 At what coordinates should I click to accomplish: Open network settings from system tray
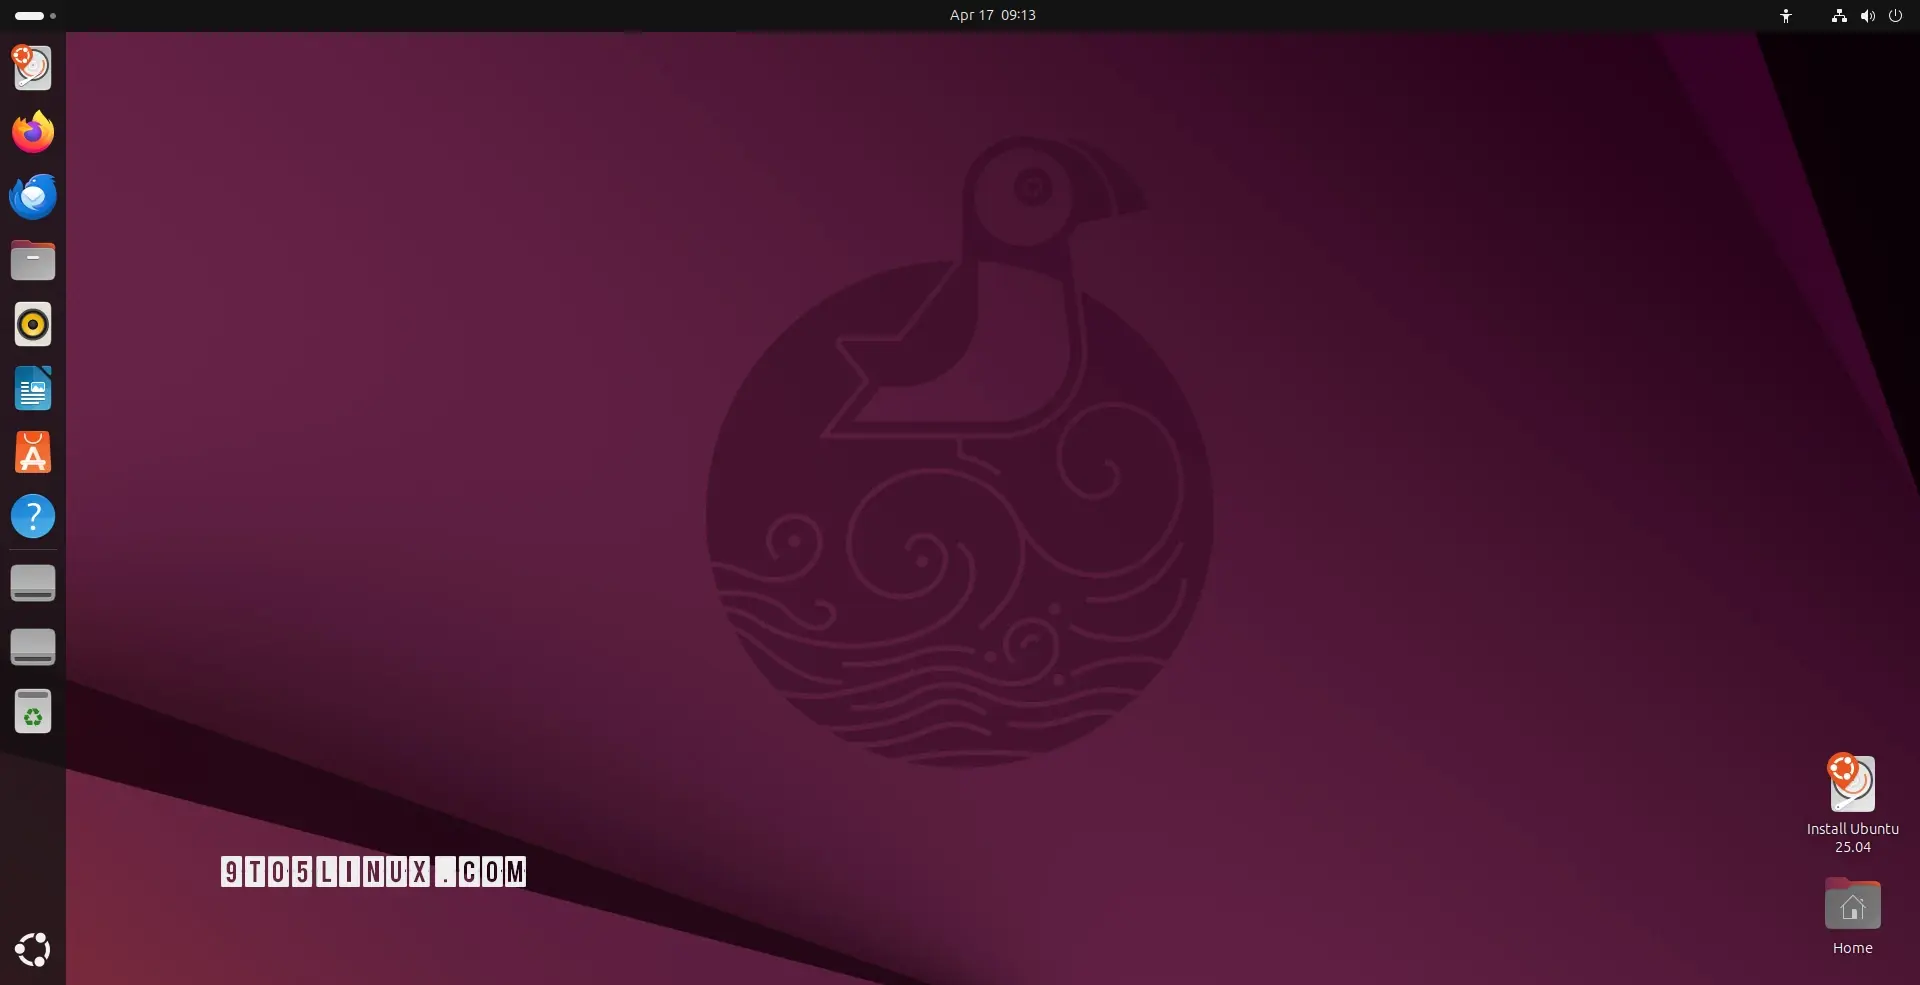pos(1839,15)
